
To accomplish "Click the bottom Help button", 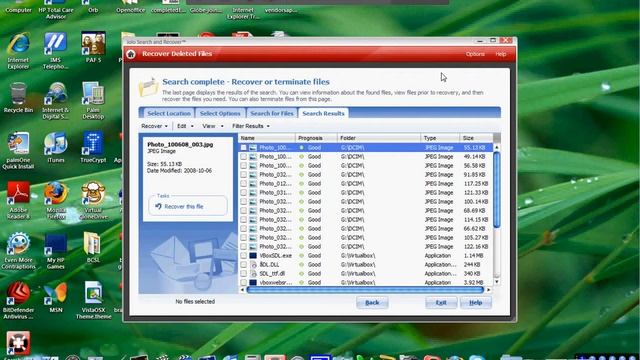I will 476,303.
